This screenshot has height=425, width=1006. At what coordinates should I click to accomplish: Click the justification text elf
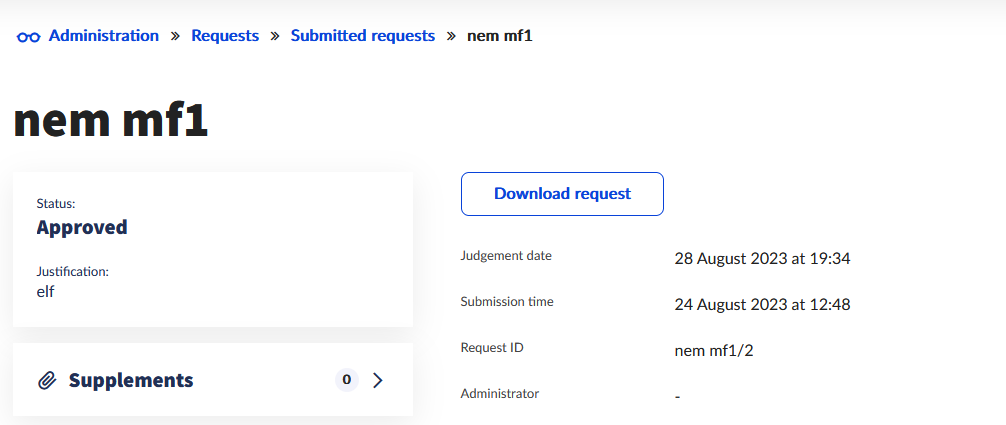(x=46, y=291)
